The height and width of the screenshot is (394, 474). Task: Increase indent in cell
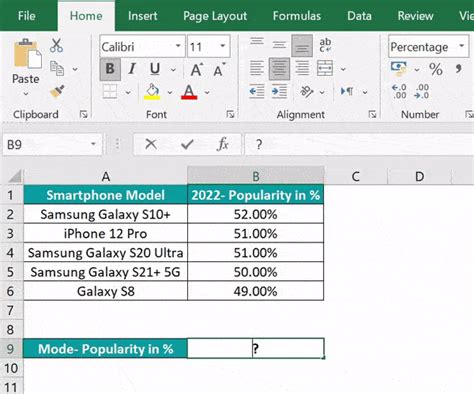click(279, 91)
